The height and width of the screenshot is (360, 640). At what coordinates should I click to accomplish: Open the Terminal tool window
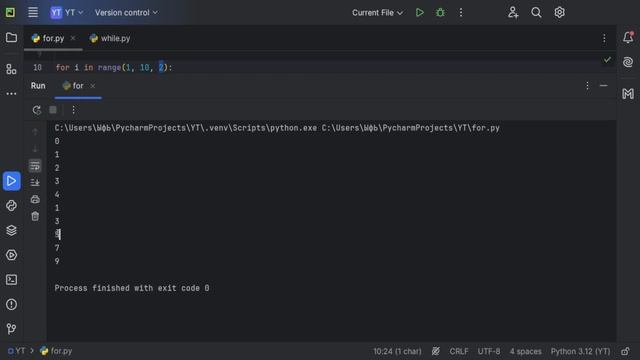point(11,280)
